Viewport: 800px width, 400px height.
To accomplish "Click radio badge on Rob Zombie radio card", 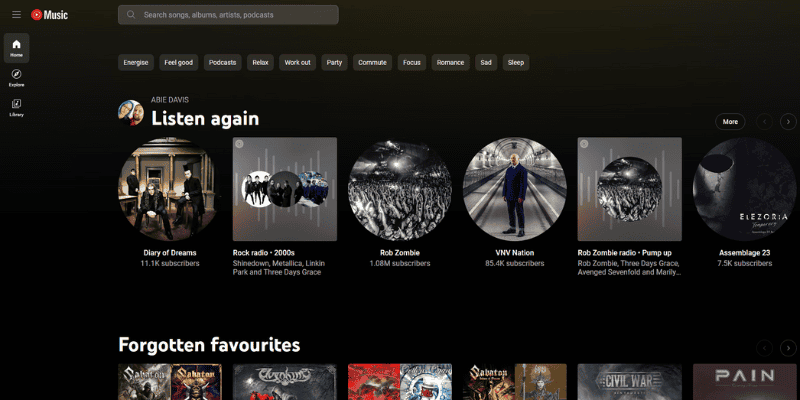I will point(584,144).
